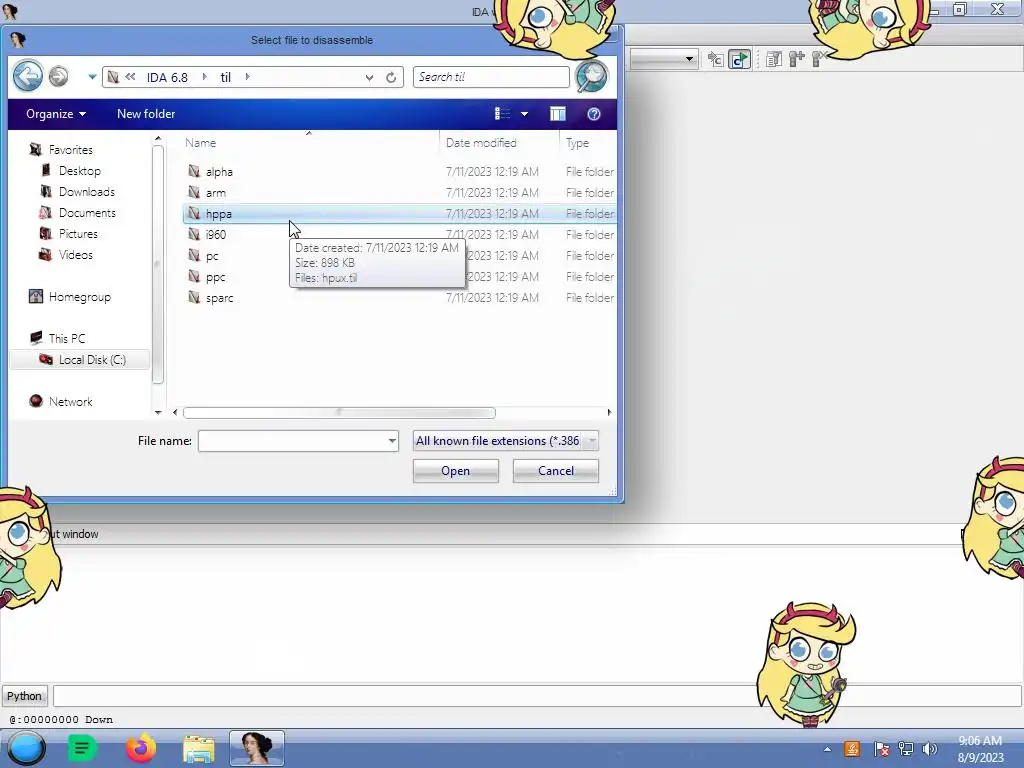Open Help via question mark icon
The height and width of the screenshot is (768, 1024).
coord(594,114)
